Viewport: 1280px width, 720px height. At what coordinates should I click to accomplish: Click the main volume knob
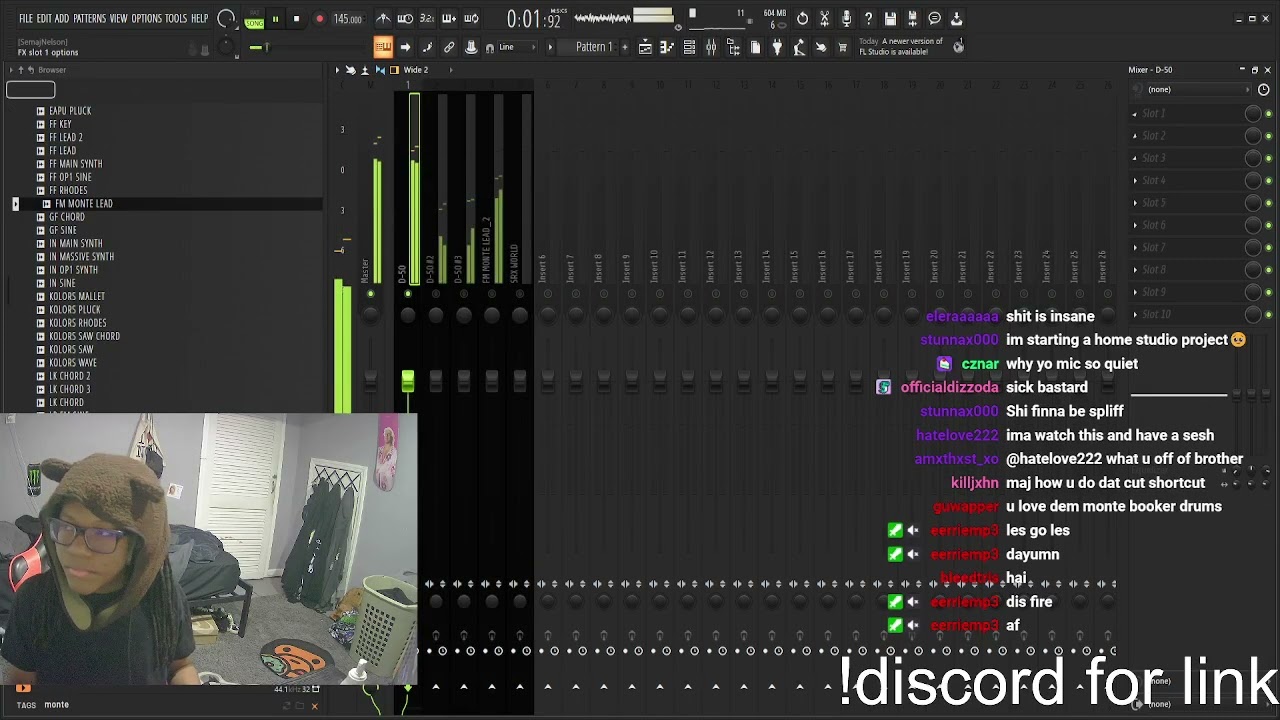pyautogui.click(x=226, y=19)
